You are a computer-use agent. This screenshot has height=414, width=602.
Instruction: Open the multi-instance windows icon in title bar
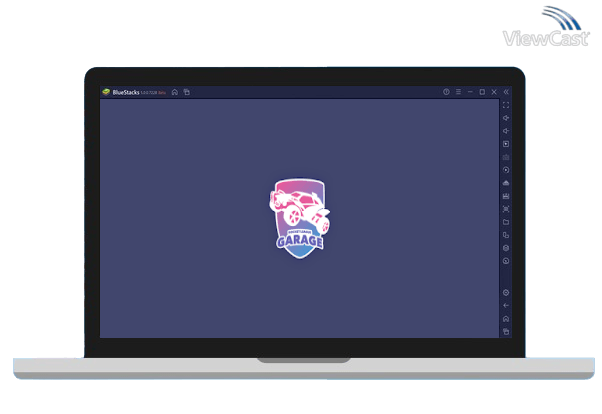click(186, 92)
